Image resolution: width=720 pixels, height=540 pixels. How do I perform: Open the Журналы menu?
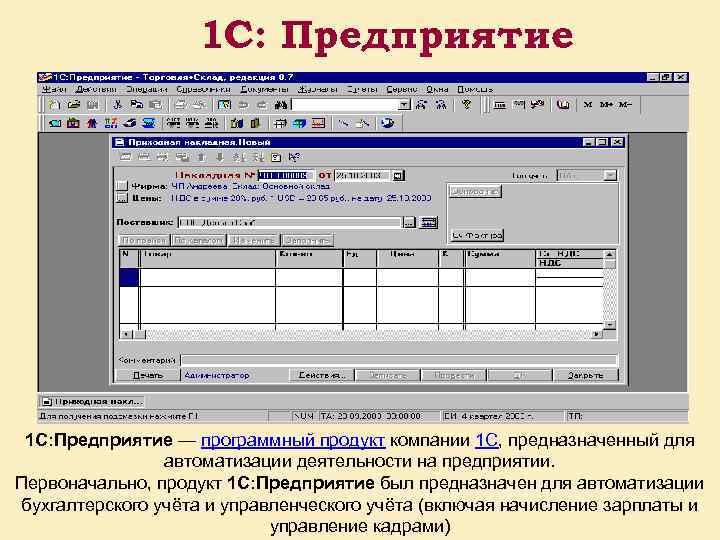(317, 89)
